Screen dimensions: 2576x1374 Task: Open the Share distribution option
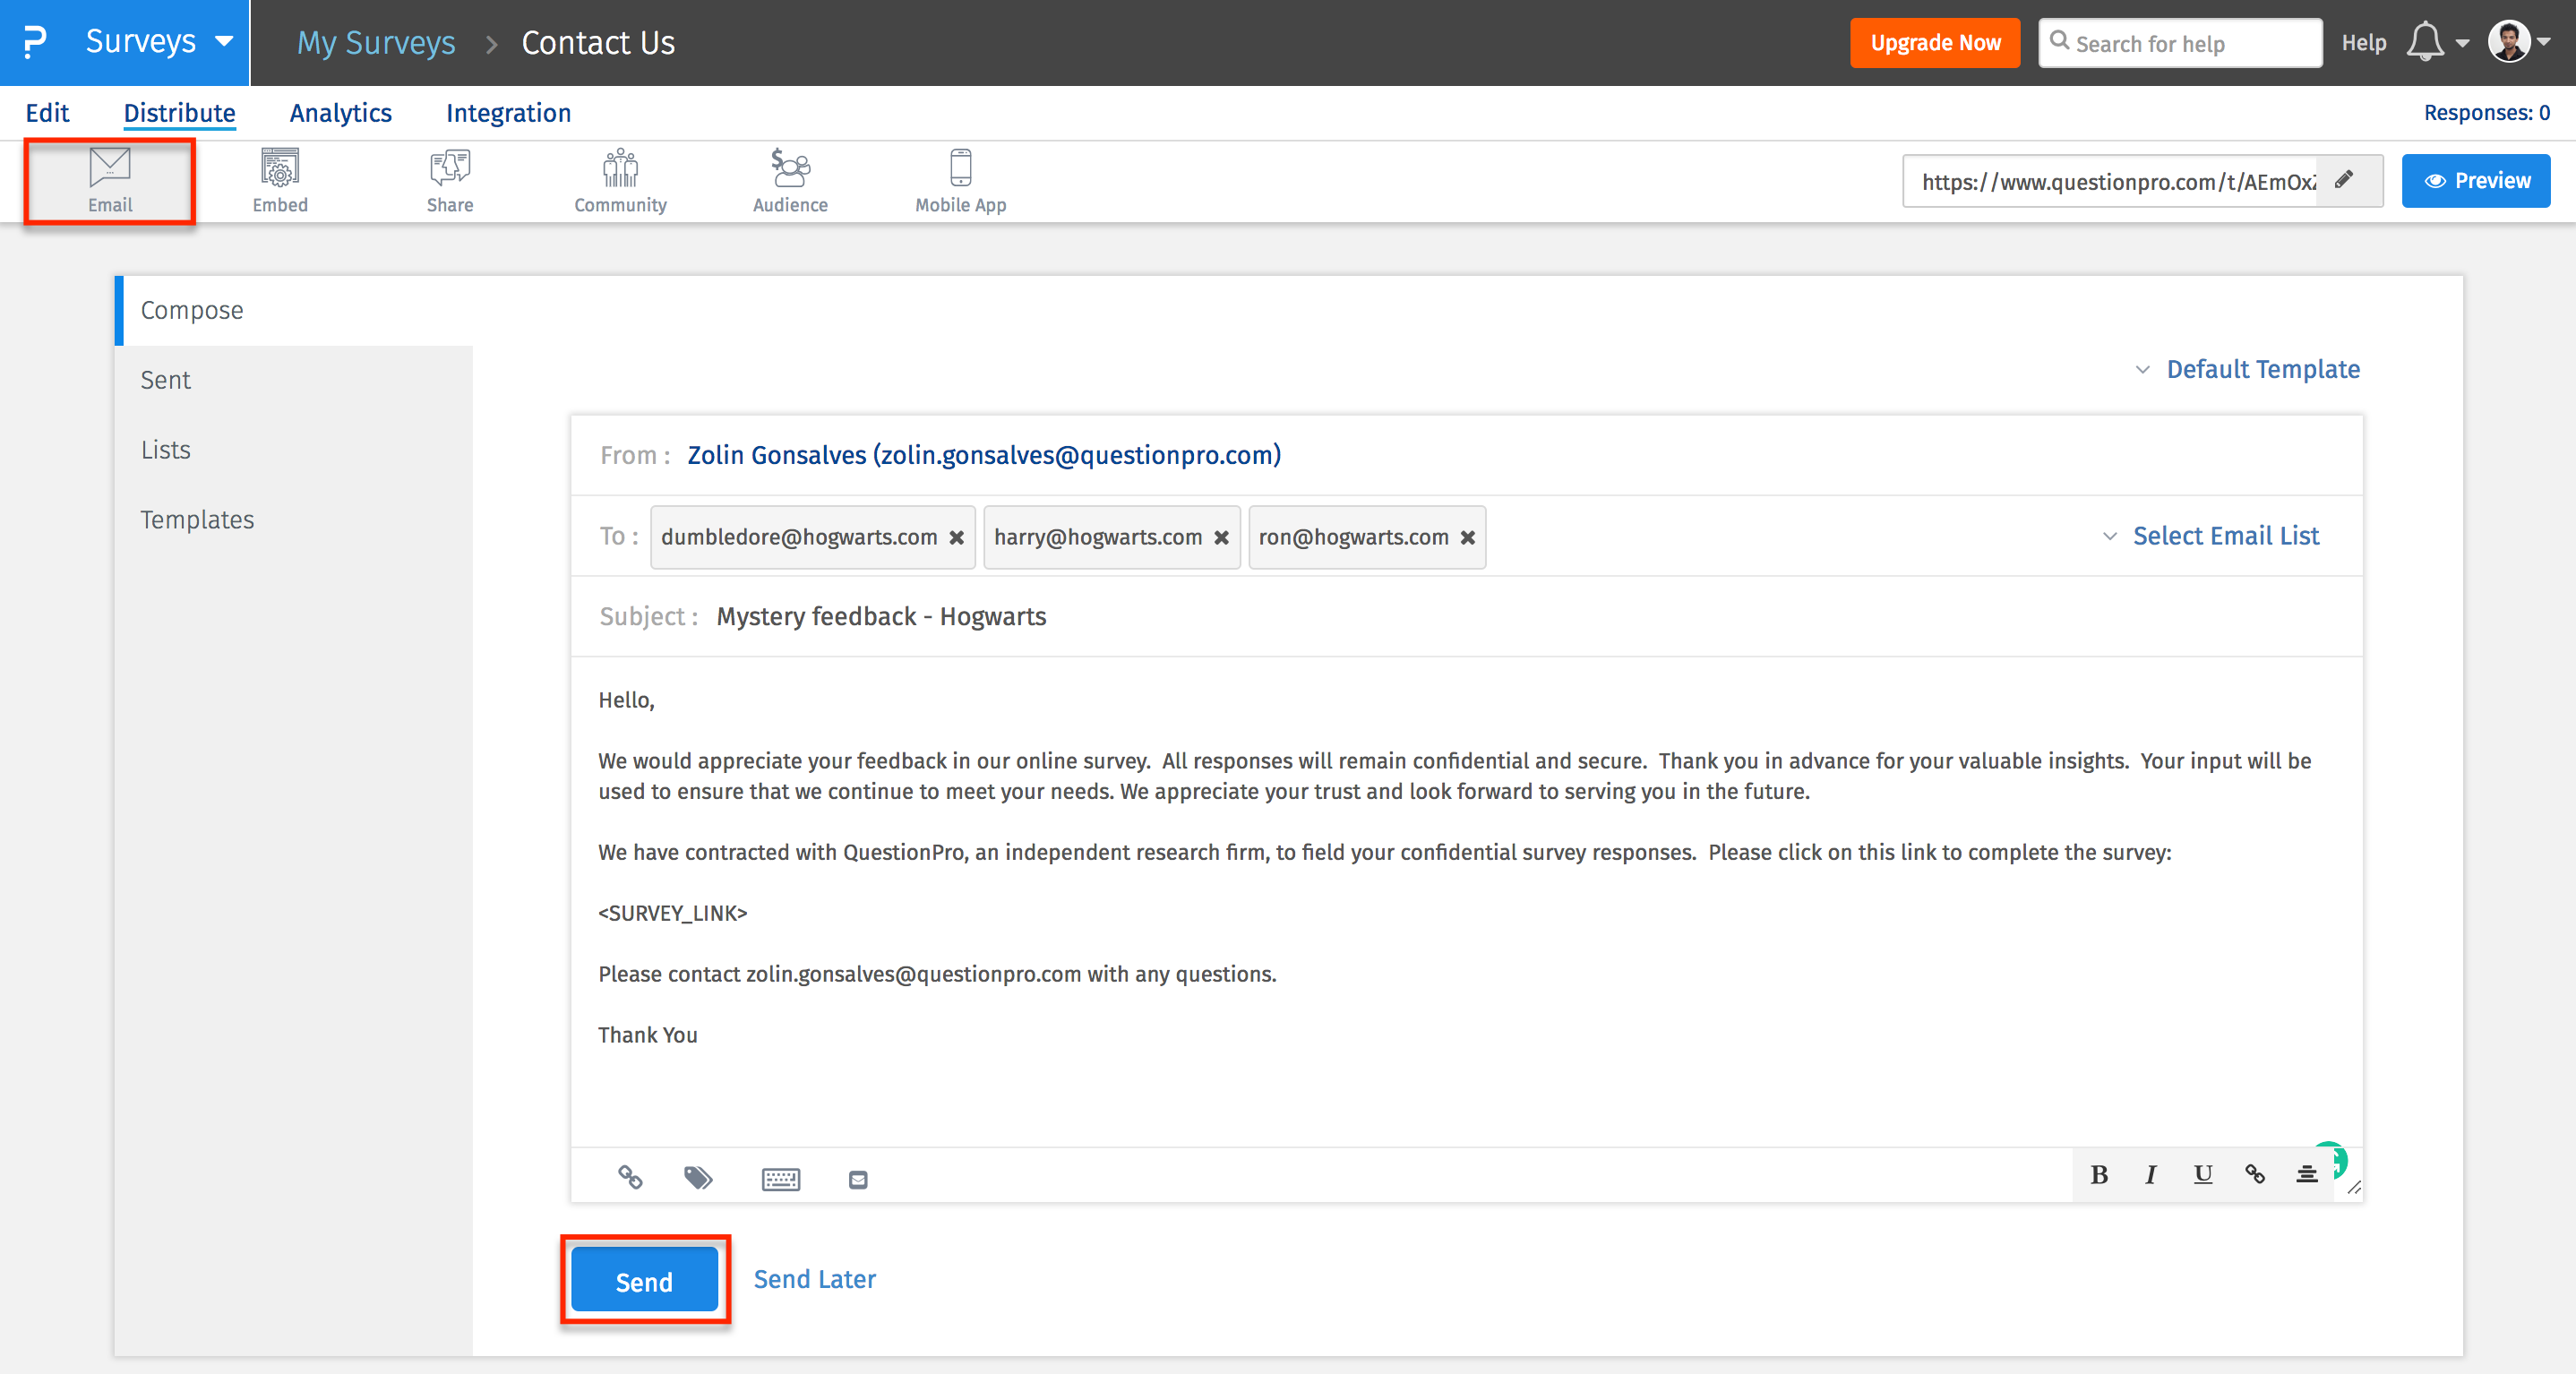click(x=450, y=181)
